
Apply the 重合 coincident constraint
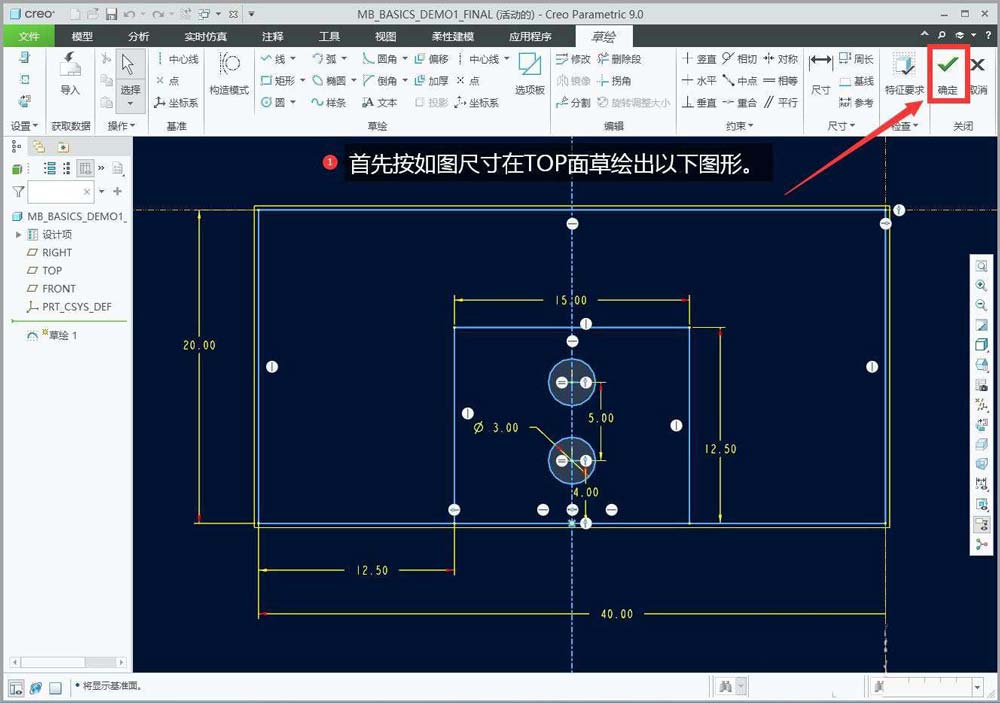[x=740, y=102]
